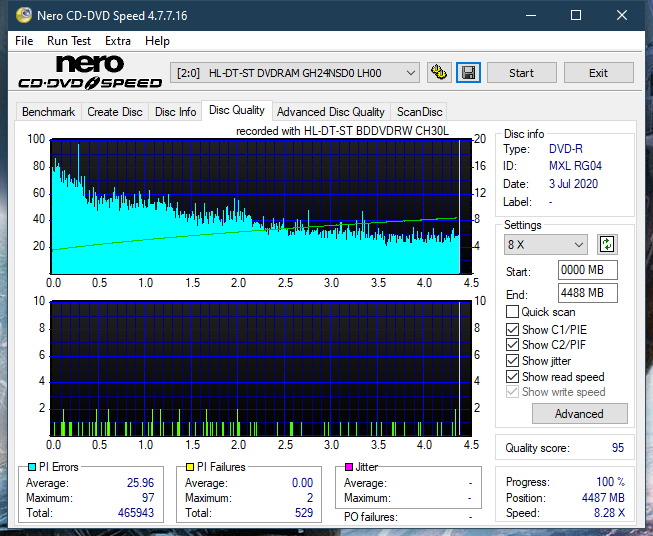Click the PI Errors graph area
This screenshot has height=536, width=653.
[x=261, y=207]
